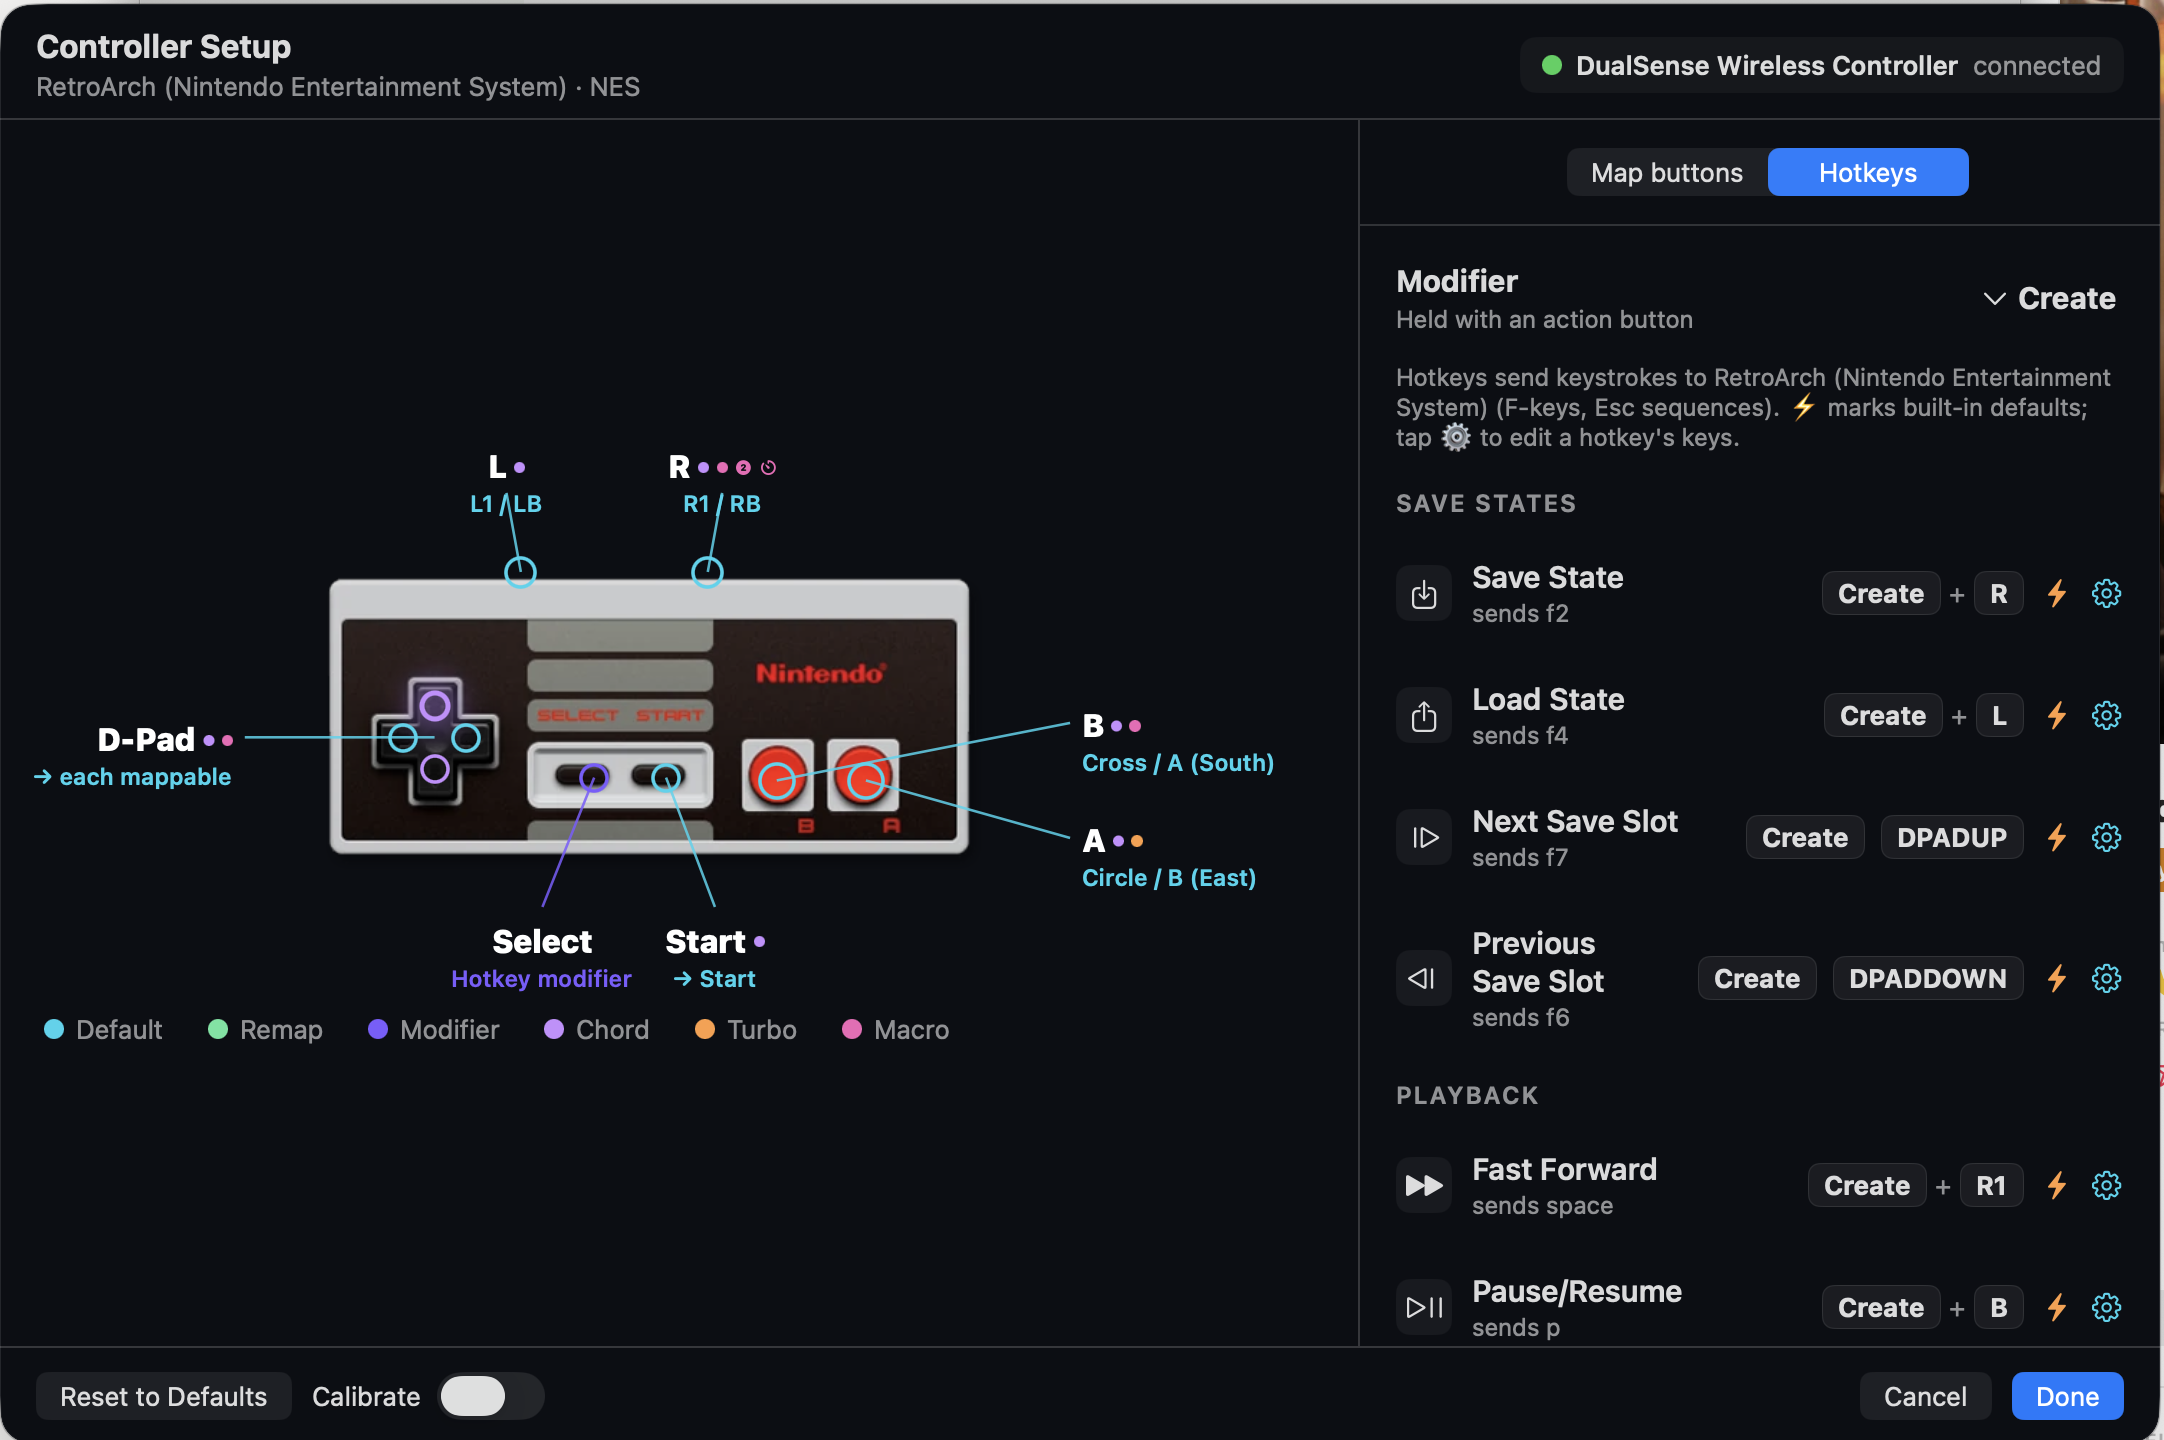Select the NES A button marker
The width and height of the screenshot is (2164, 1440).
pyautogui.click(x=865, y=780)
